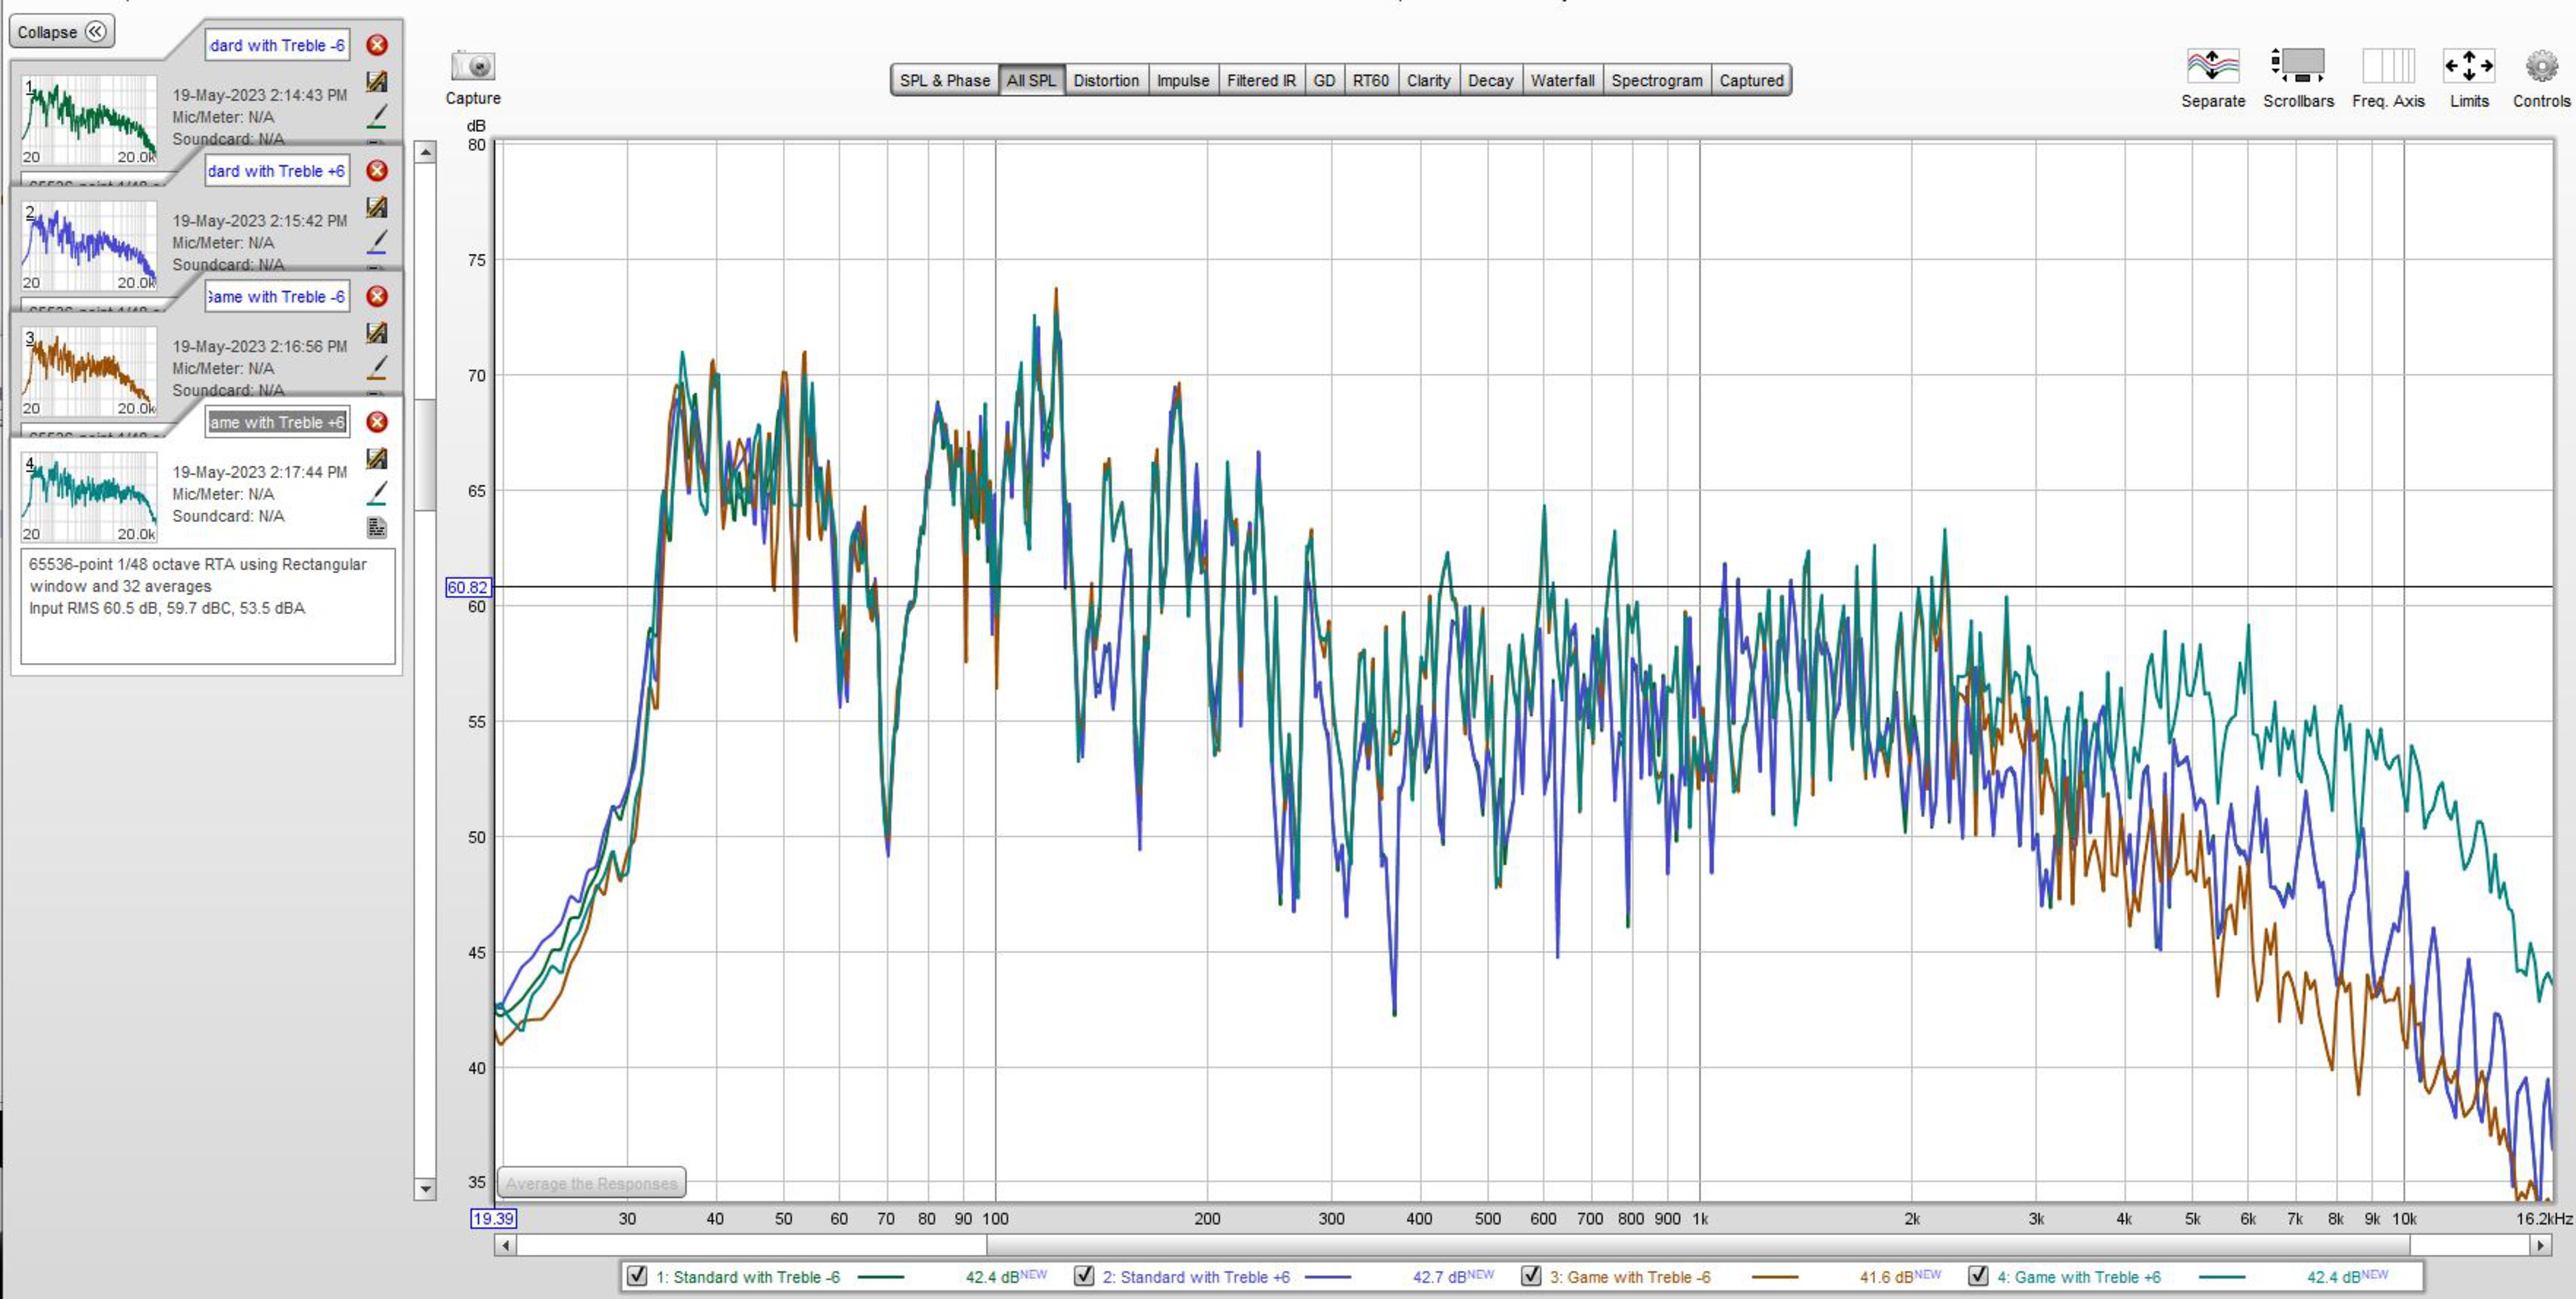Toggle Game with Treble +6 checkbox

[1977, 1276]
